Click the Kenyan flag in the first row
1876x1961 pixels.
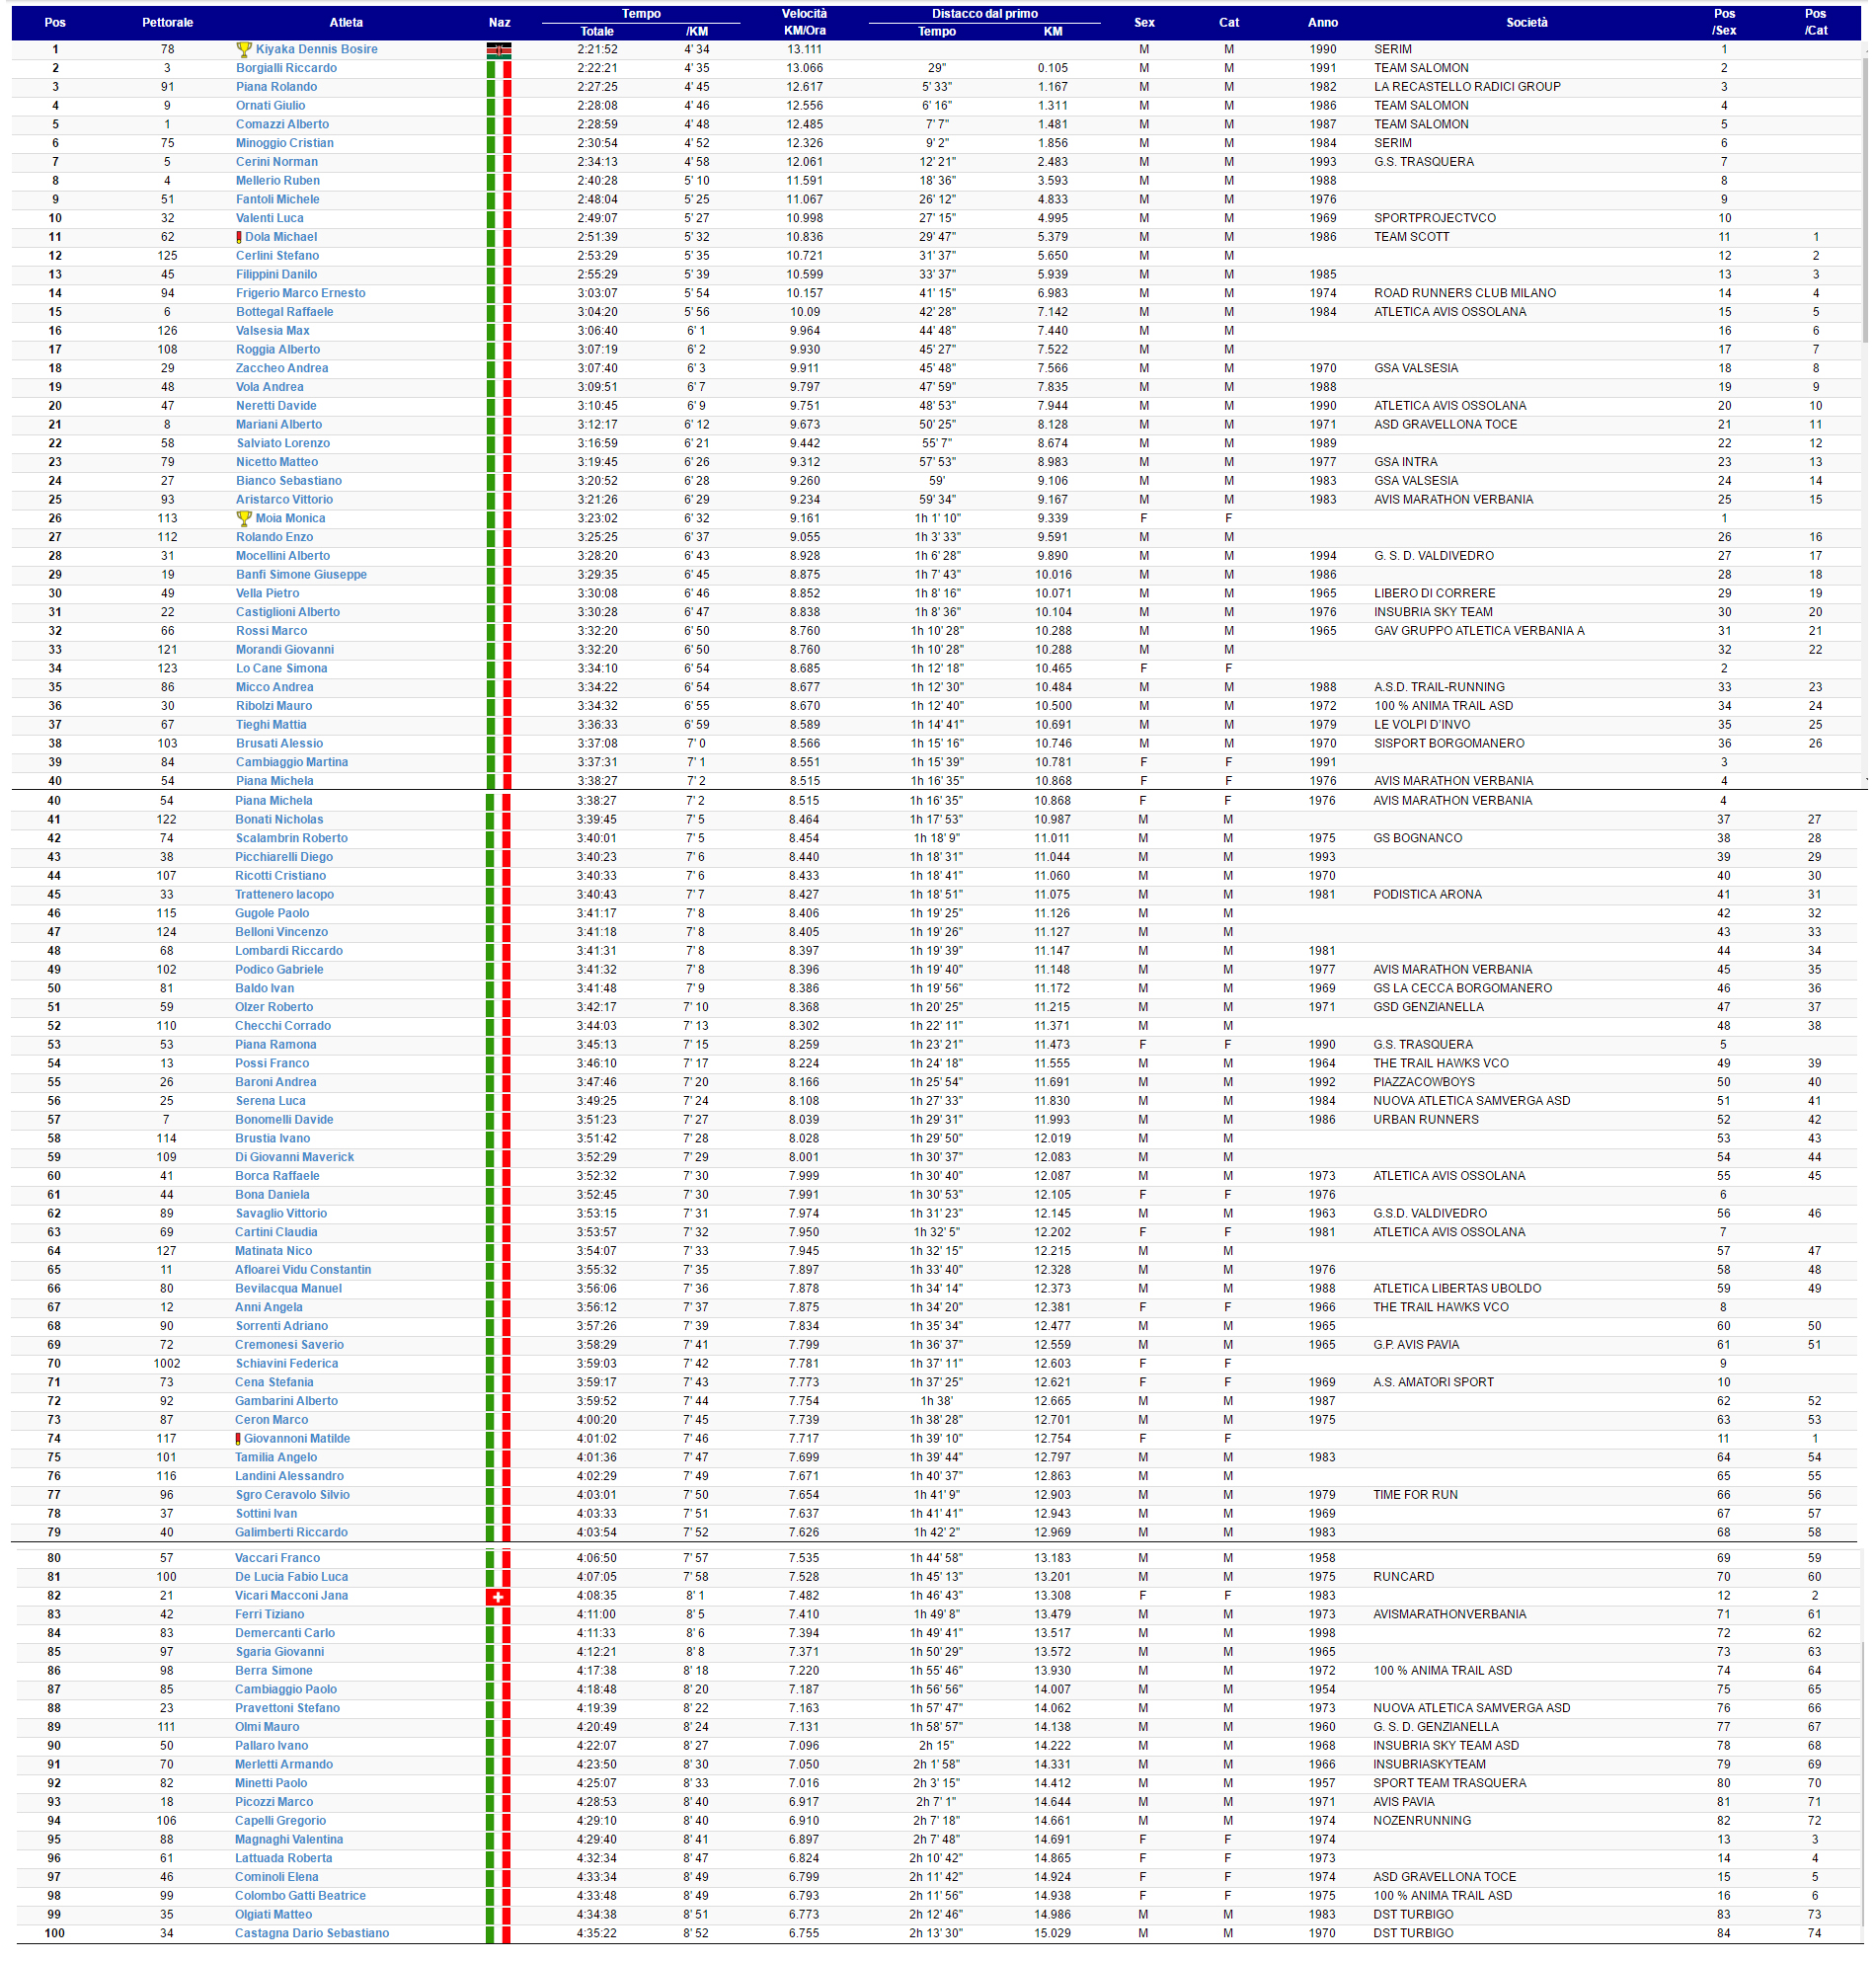tap(501, 49)
